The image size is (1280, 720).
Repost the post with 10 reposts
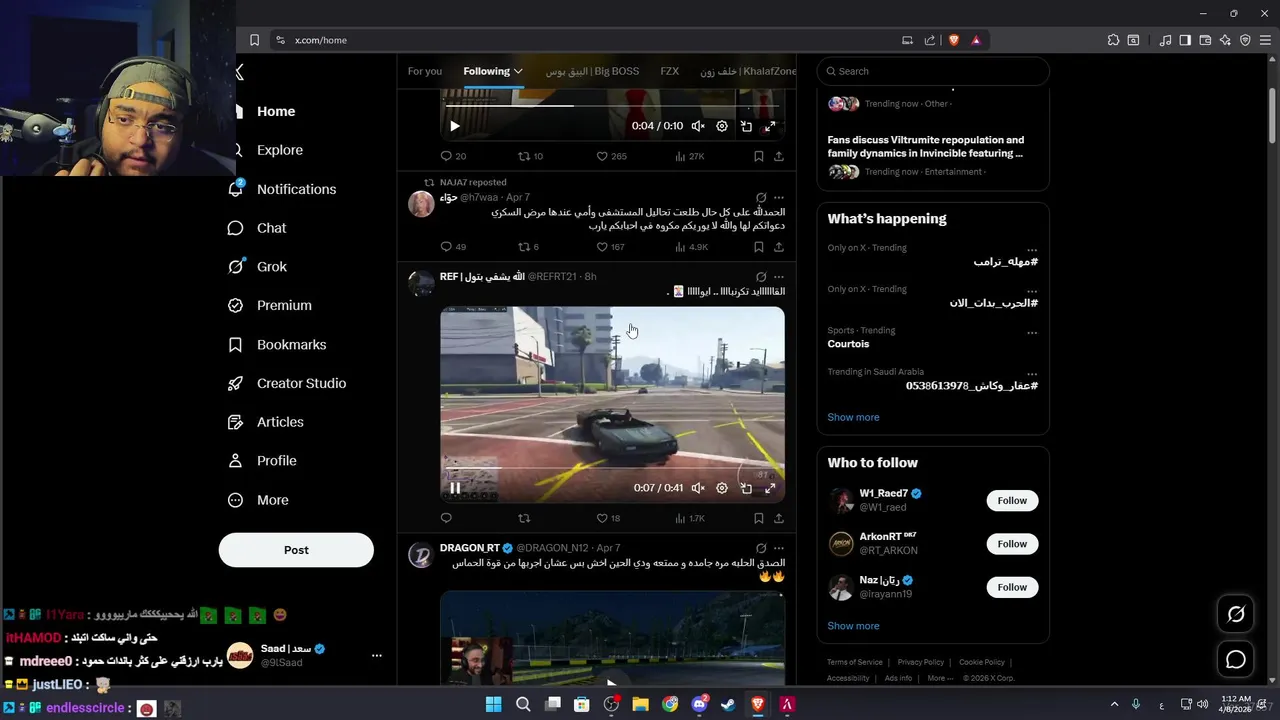click(530, 156)
